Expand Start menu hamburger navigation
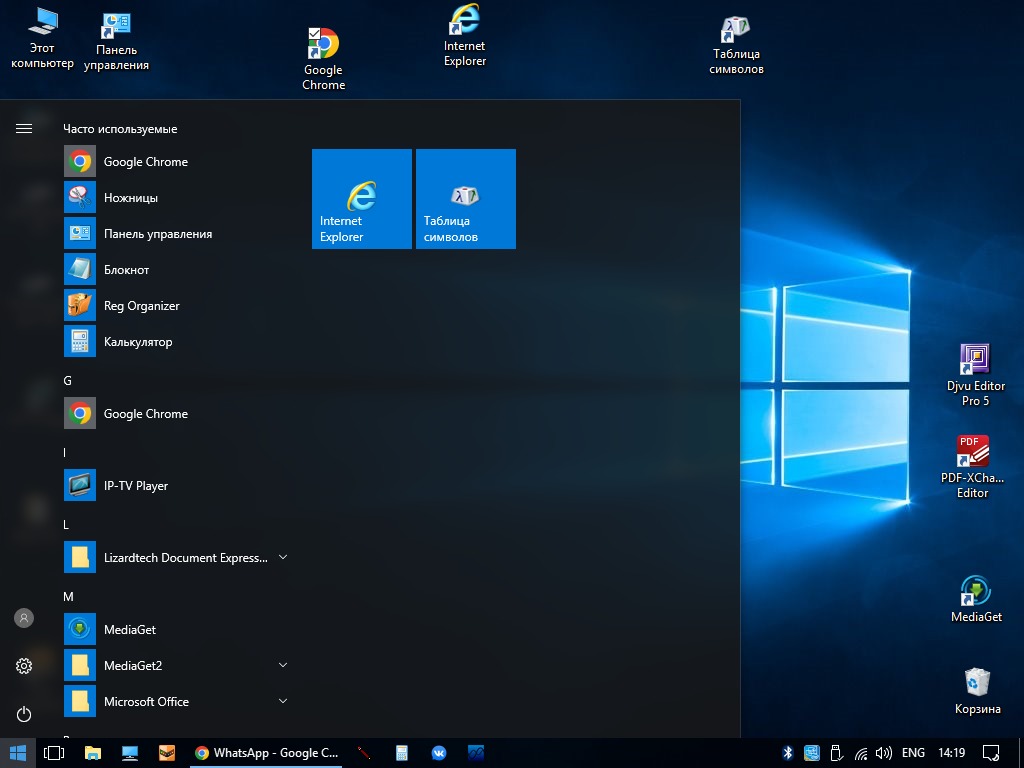 tap(24, 129)
